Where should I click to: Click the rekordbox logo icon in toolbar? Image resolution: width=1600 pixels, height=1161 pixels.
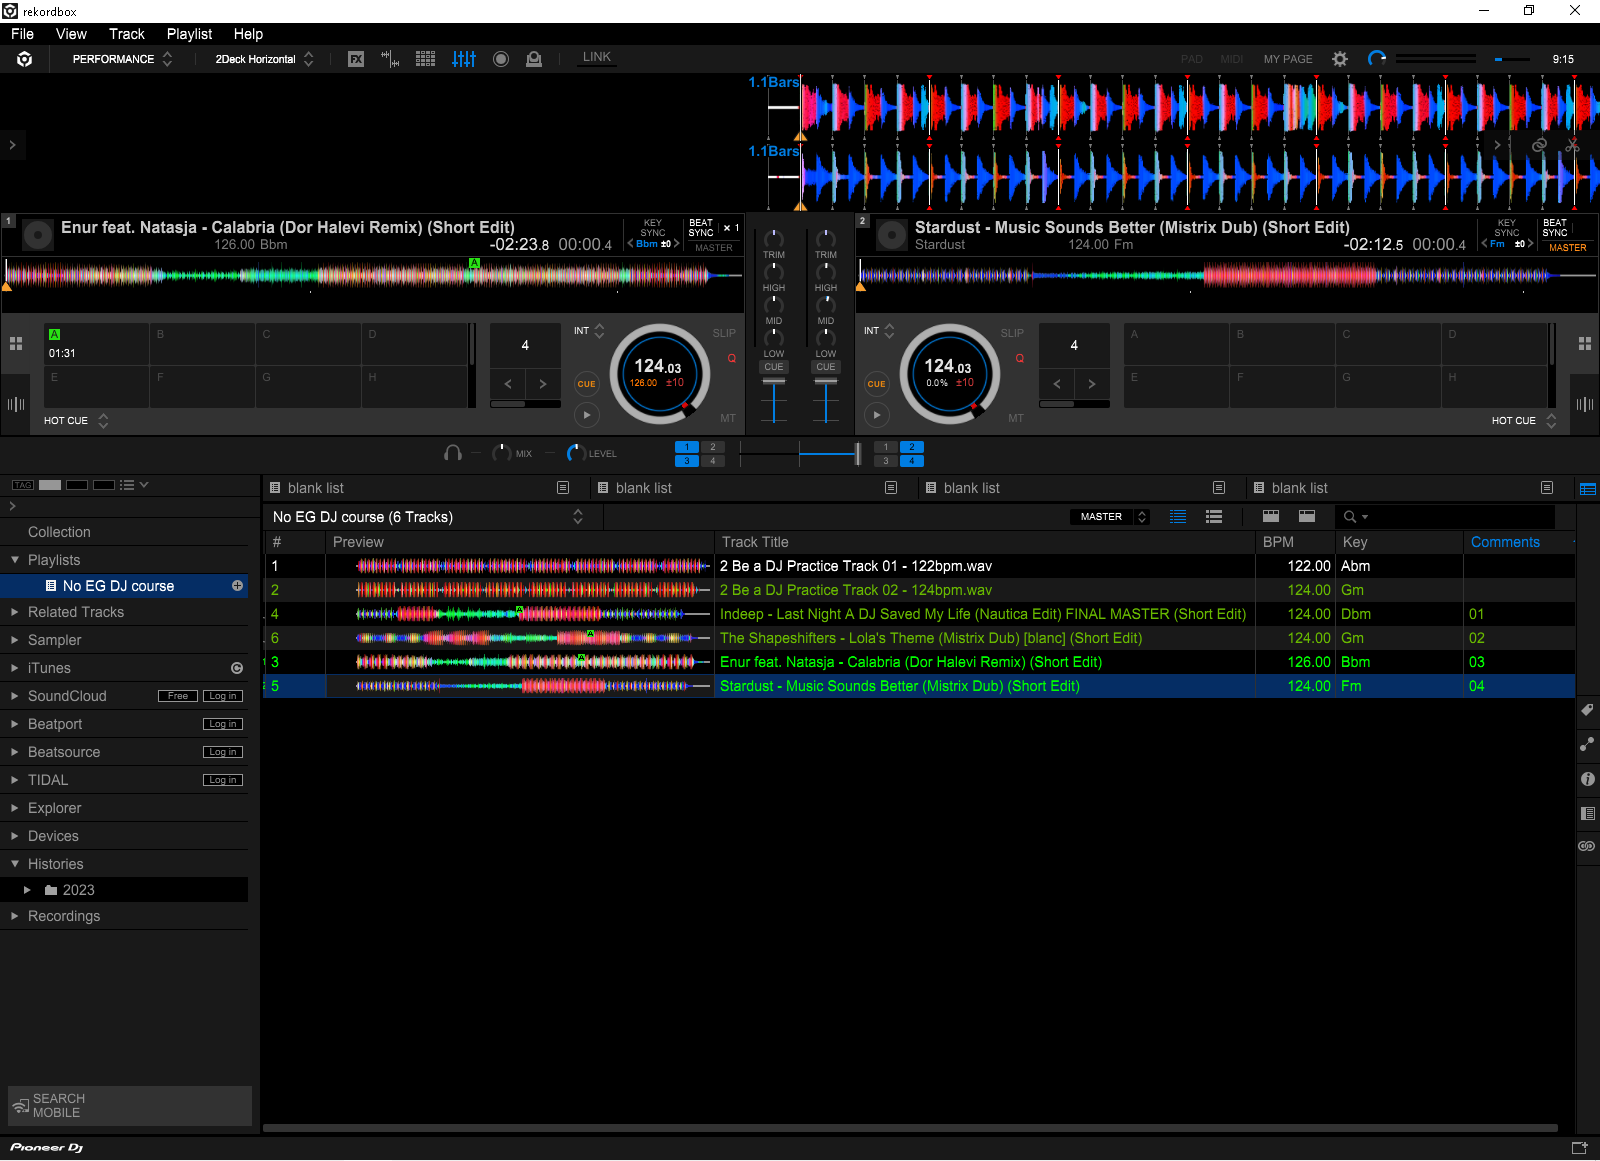pos(25,59)
